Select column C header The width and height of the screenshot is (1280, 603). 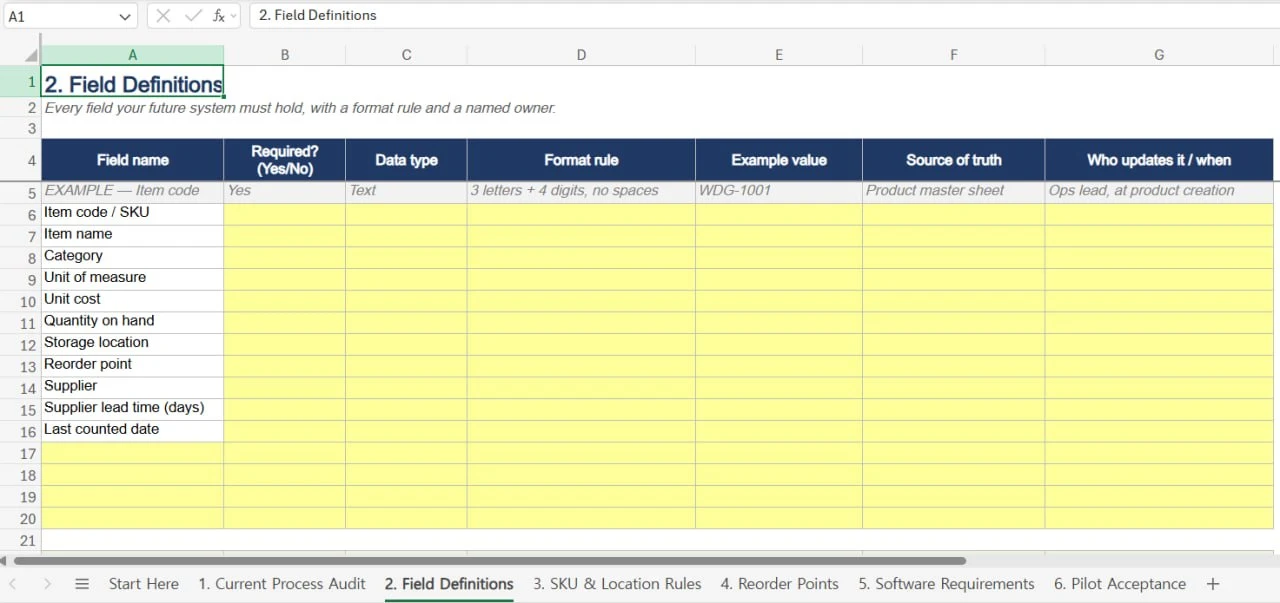click(406, 55)
